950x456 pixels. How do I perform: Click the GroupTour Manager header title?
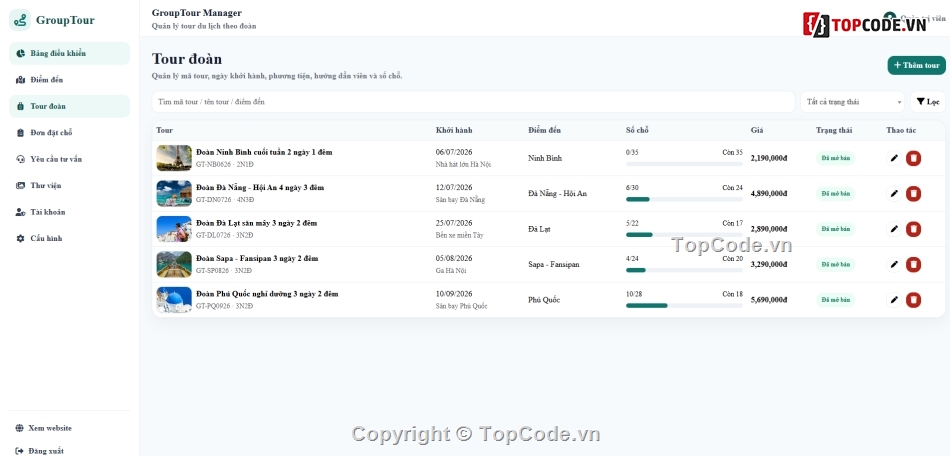(x=197, y=13)
